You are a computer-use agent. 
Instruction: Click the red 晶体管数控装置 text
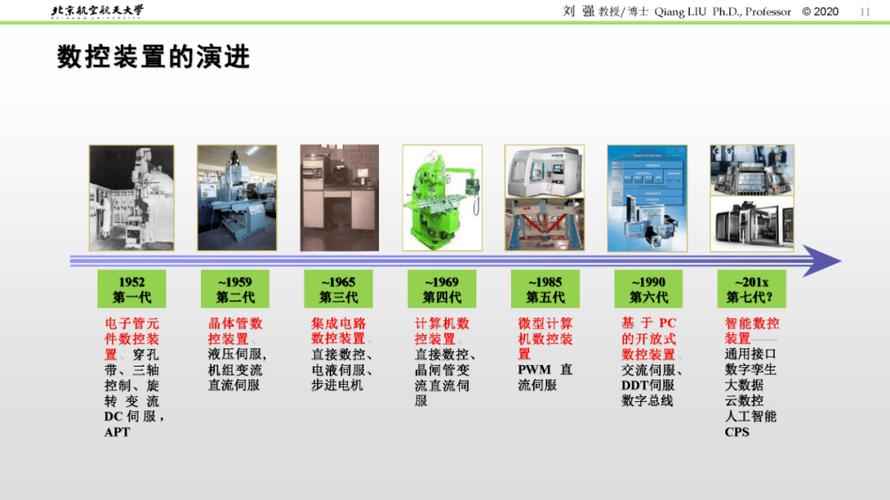(x=234, y=330)
